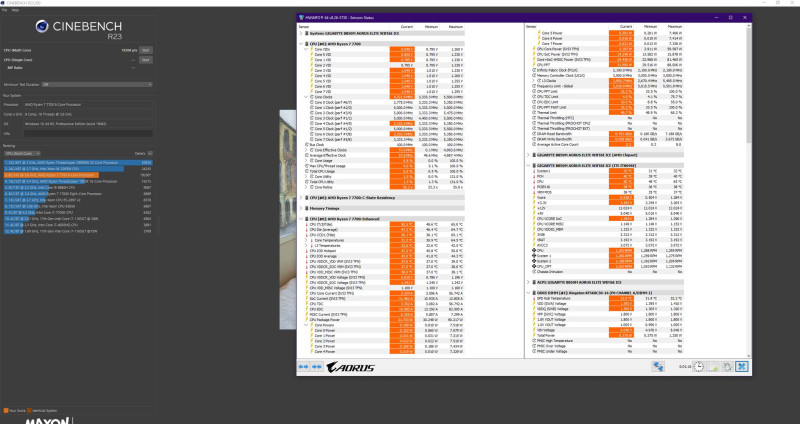Screen dimensions: 800x424
Task: Expand Core Usage subtree
Action: tap(306, 161)
